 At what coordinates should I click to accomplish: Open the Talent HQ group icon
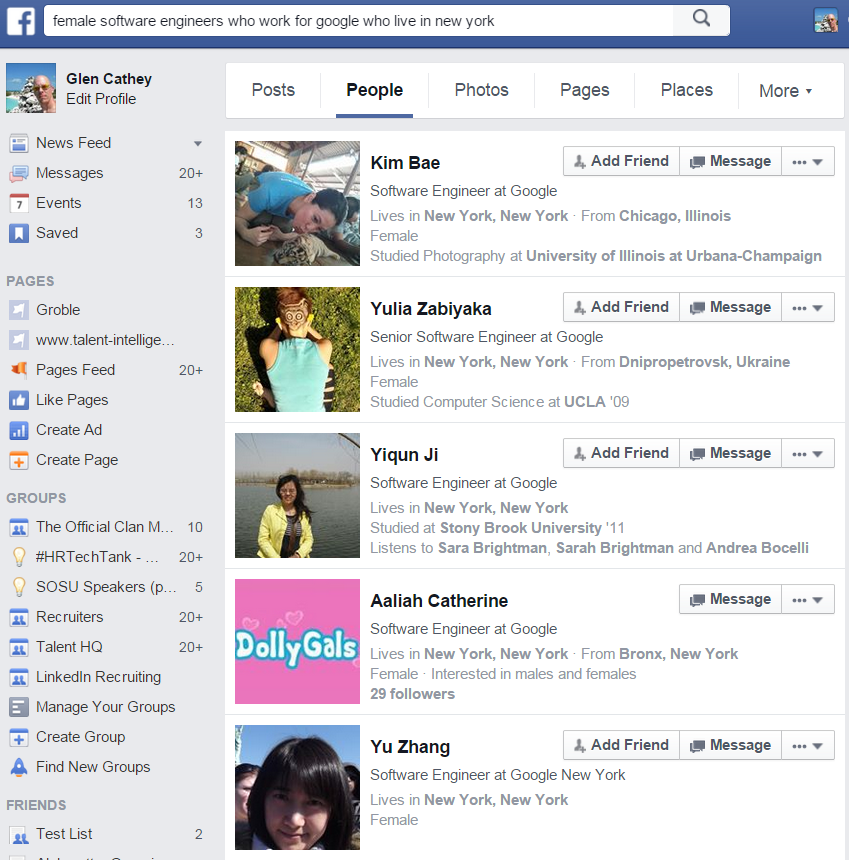click(x=19, y=648)
